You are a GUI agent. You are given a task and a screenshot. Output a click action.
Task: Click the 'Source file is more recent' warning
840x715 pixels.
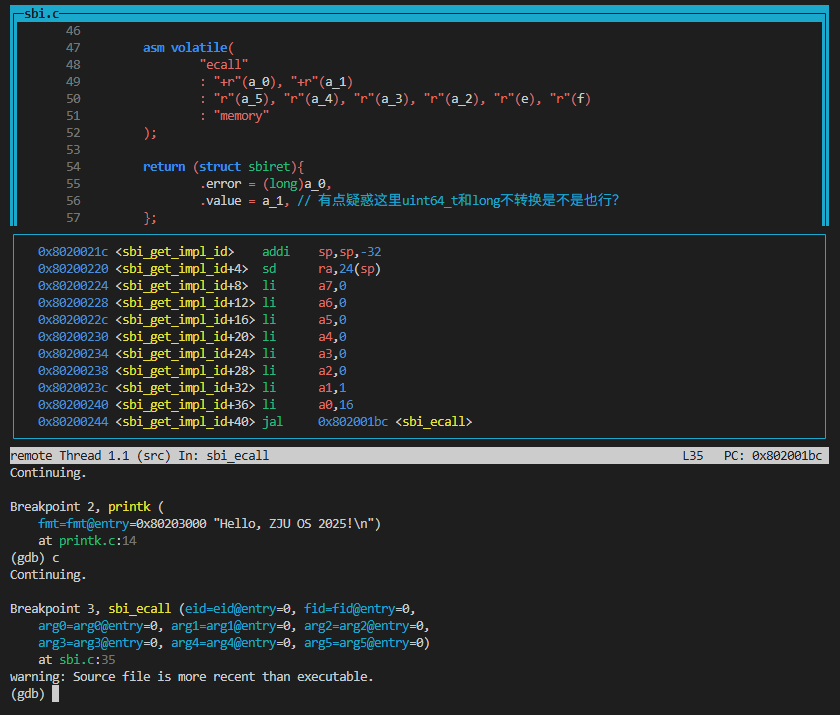[191, 677]
